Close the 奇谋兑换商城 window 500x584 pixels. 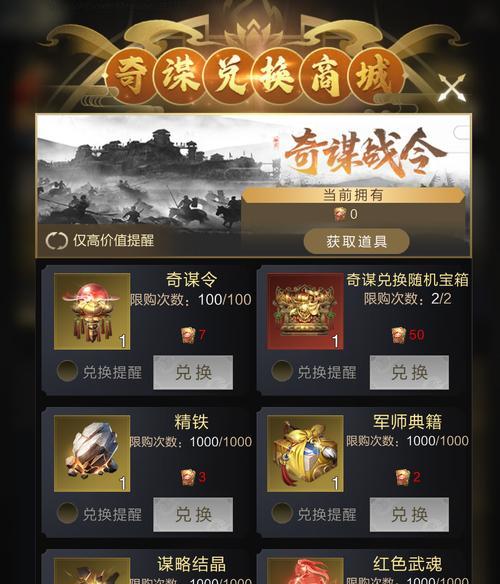[452, 88]
